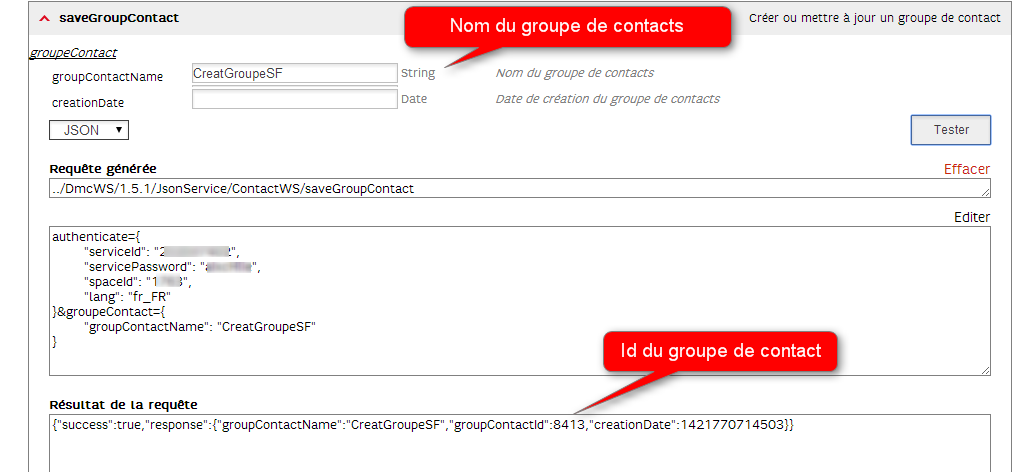
Task: Click the "groupContactName": "CreatGroupeSF" request line
Action: [x=199, y=327]
